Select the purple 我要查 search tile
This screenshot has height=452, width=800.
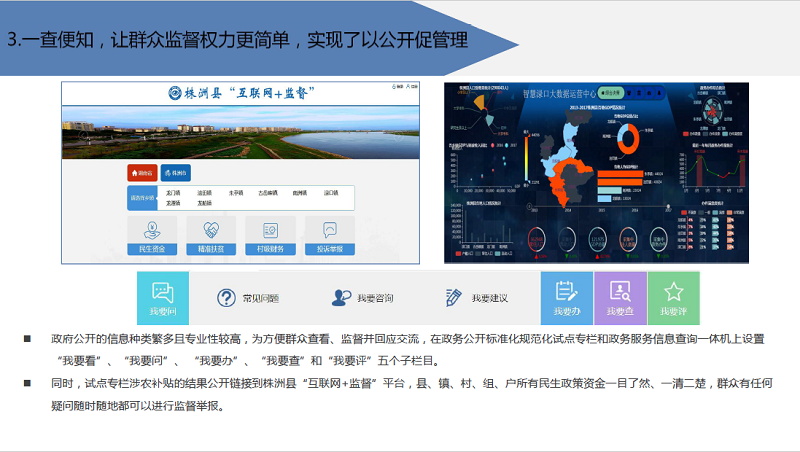coord(620,298)
